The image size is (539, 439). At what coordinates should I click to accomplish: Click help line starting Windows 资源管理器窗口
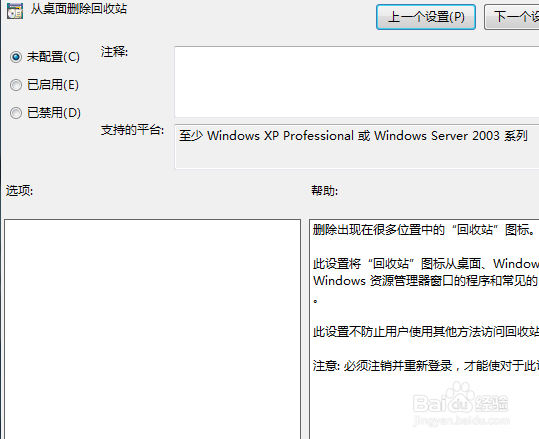(426, 281)
